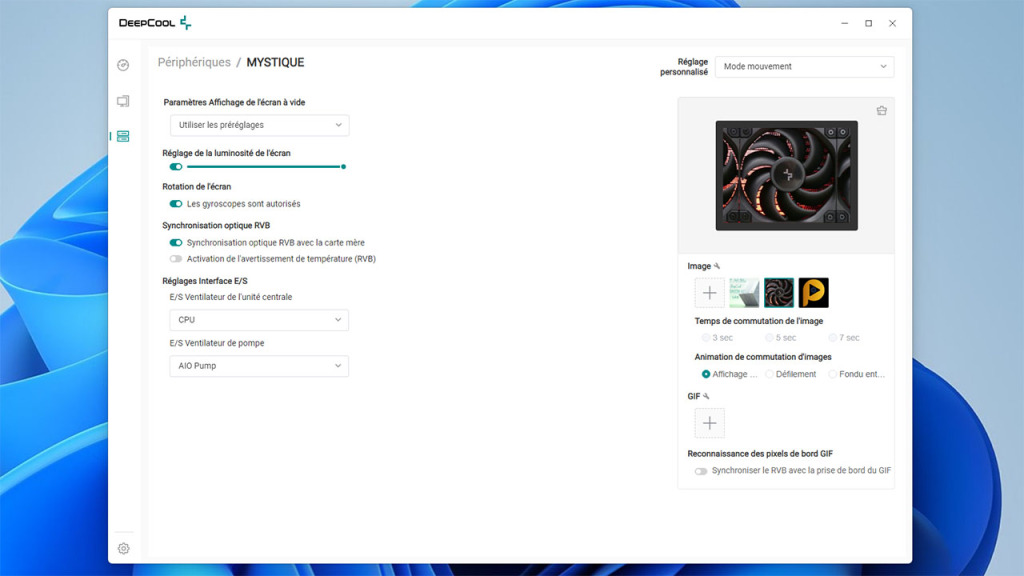1024x576 pixels.
Task: Toggle RVB sync with GIF edge pixels
Action: [x=701, y=471]
